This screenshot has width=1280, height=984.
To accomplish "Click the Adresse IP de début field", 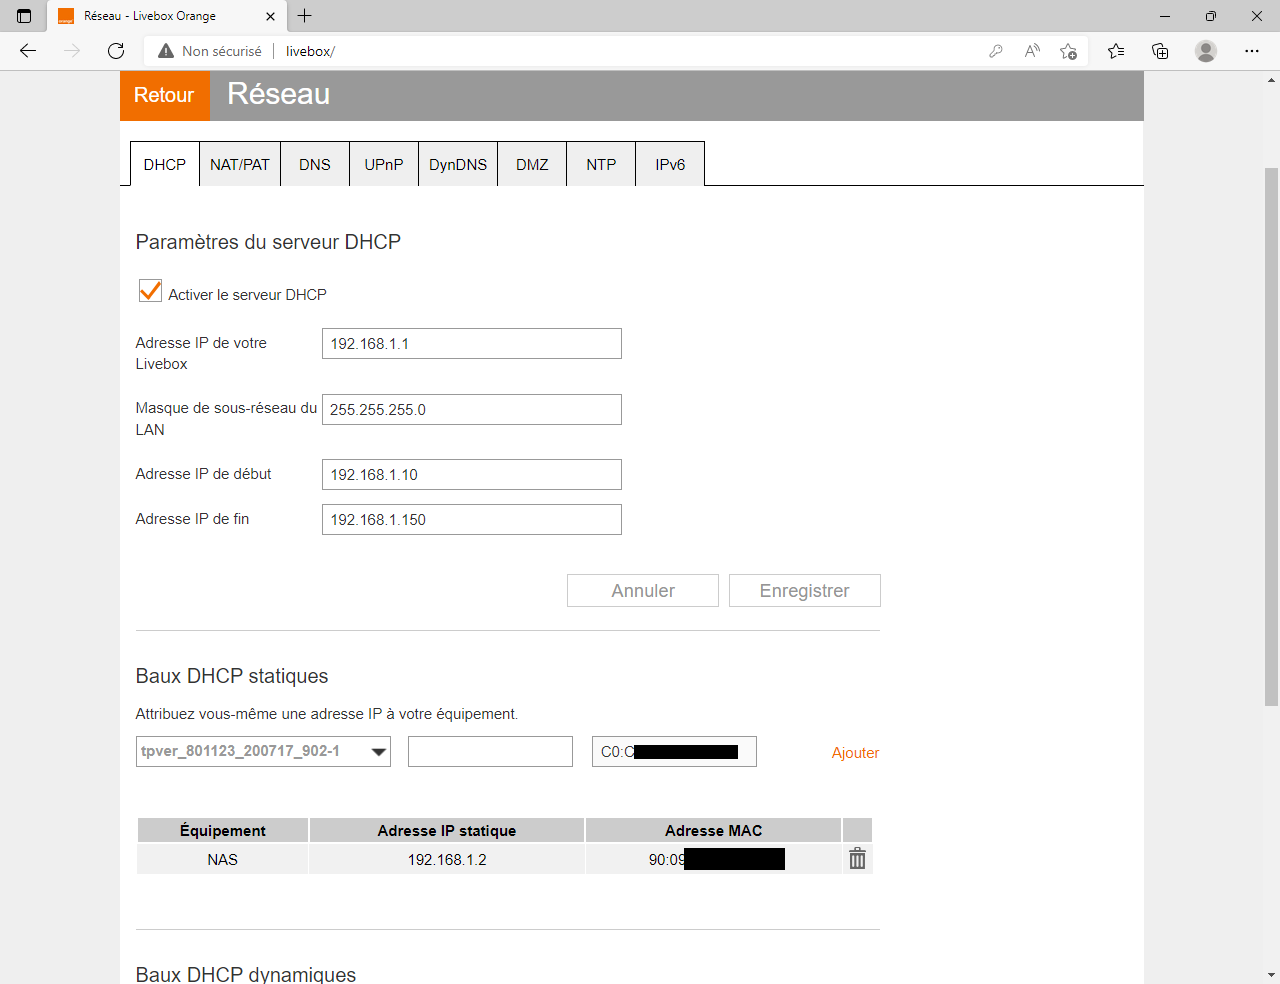I will click(x=472, y=474).
